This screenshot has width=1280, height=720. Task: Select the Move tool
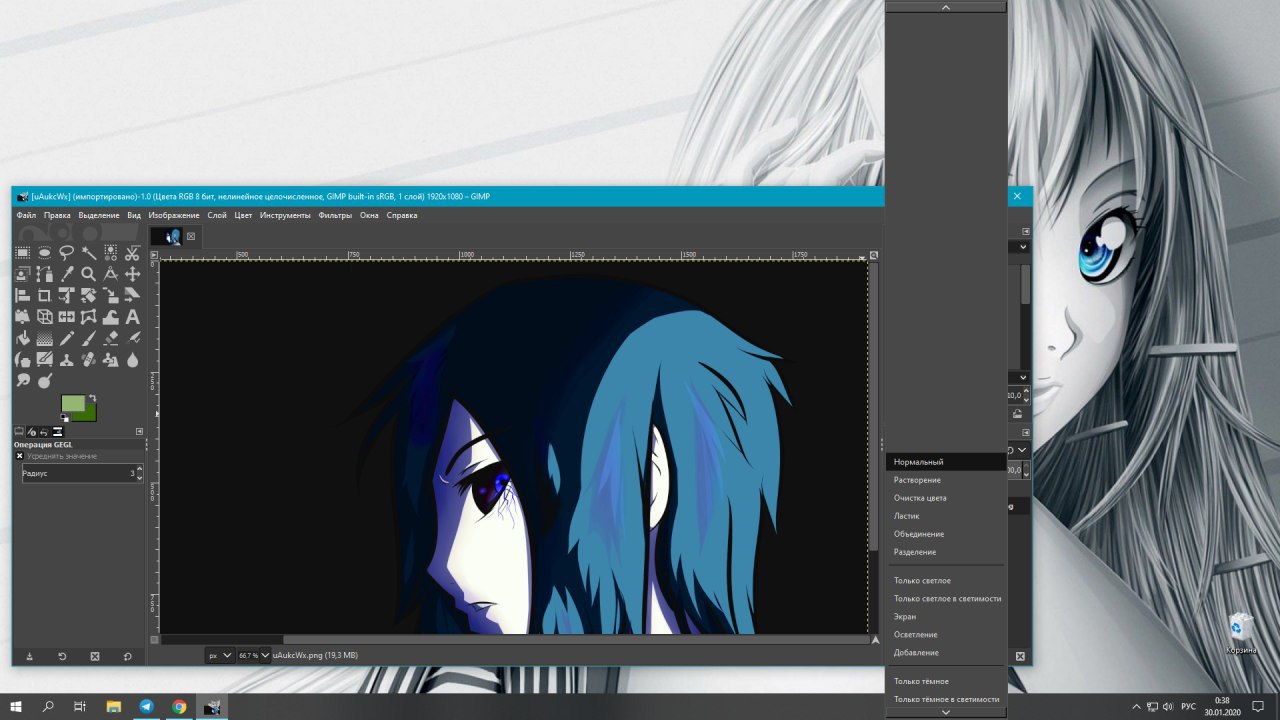click(x=132, y=273)
